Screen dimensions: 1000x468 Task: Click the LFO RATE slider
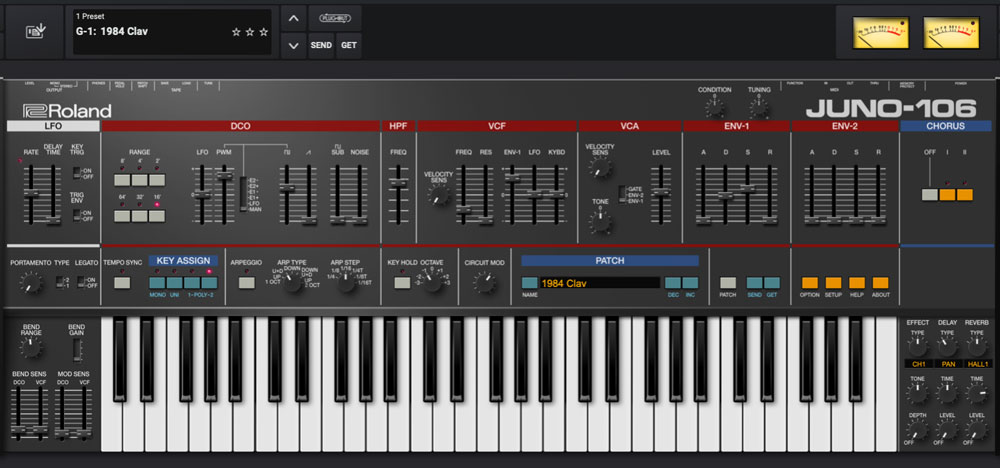point(31,193)
